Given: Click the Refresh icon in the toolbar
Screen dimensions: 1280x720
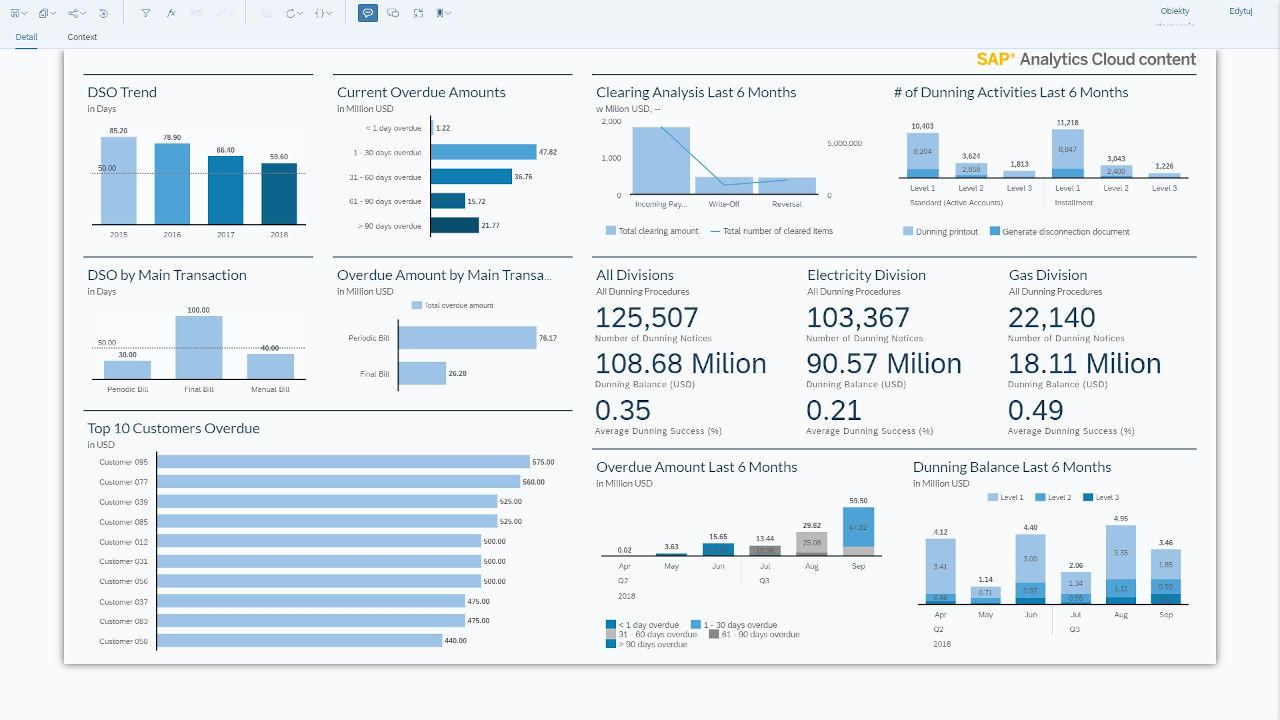Looking at the screenshot, I should pos(291,13).
